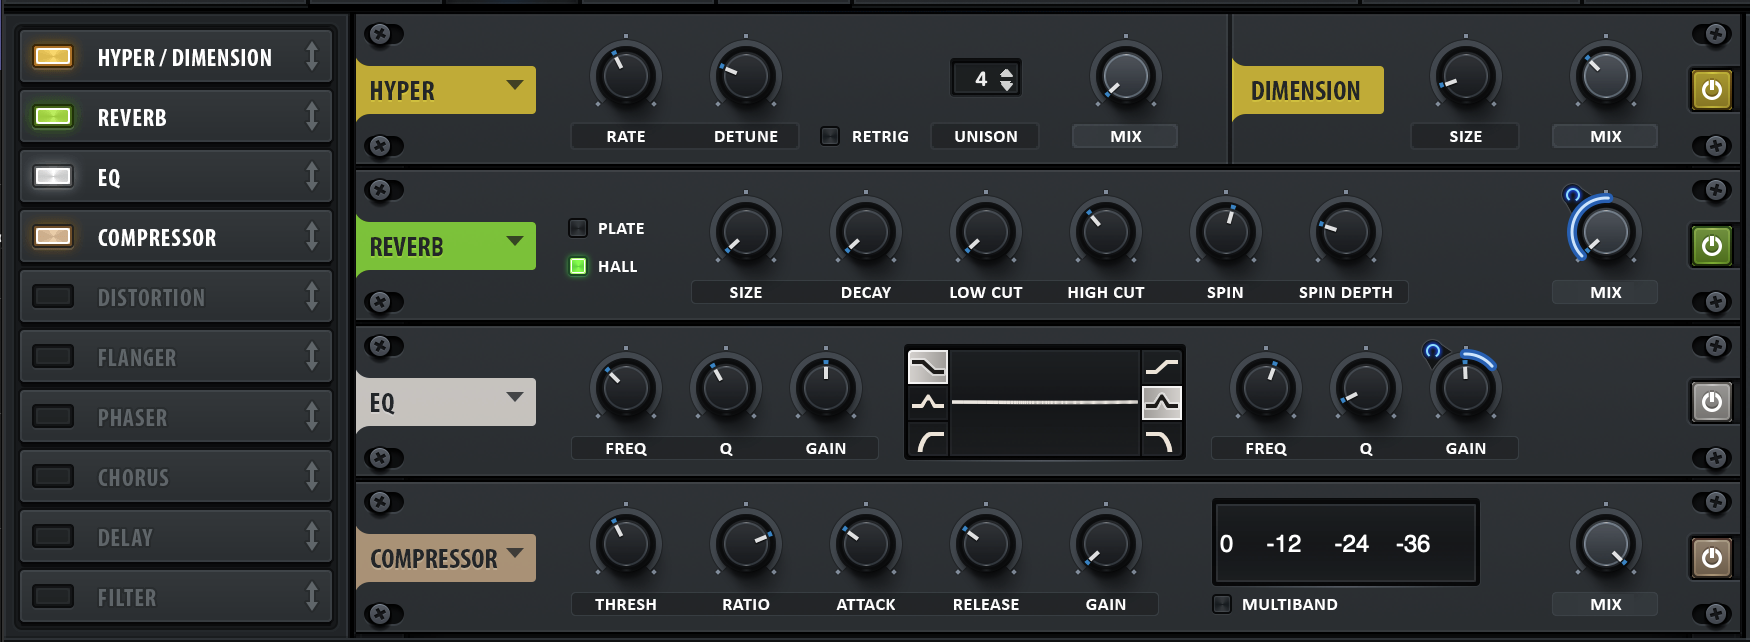Select the low shelf shape for EQ left band

927,367
